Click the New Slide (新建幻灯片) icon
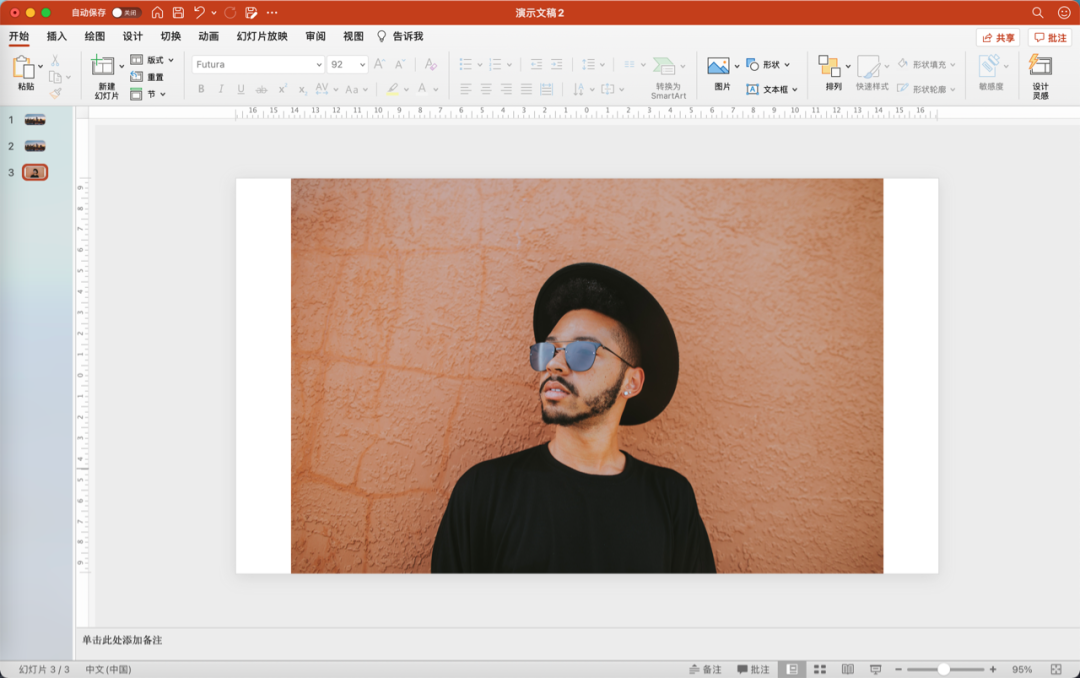This screenshot has width=1080, height=678. tap(103, 65)
